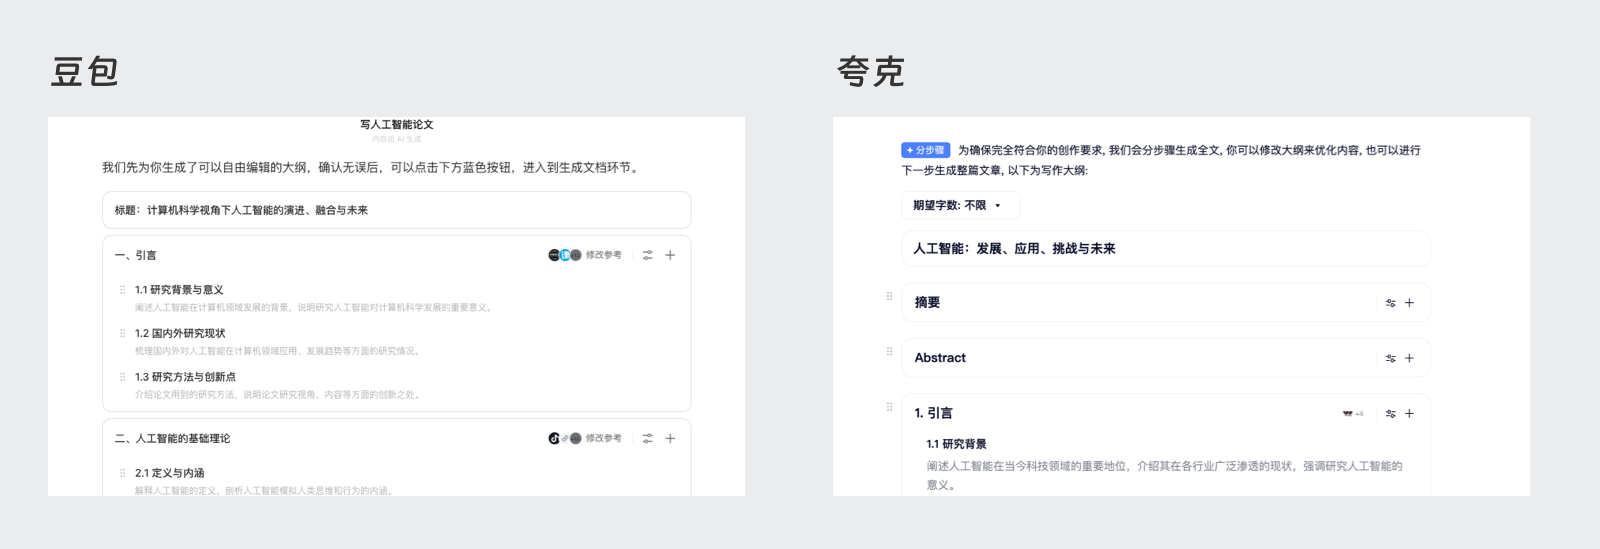Click the drag handle beside 1.2 国内外研究现状

(x=123, y=333)
